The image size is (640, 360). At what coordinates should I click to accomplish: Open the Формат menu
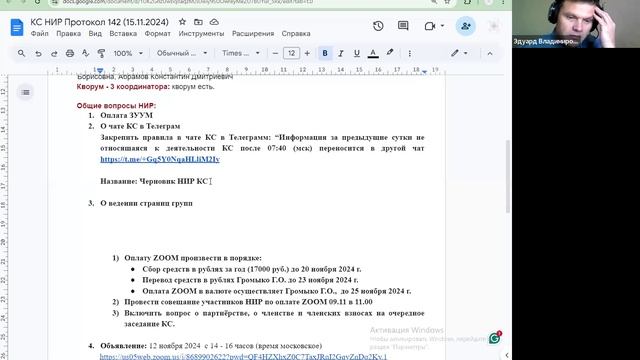(x=157, y=33)
